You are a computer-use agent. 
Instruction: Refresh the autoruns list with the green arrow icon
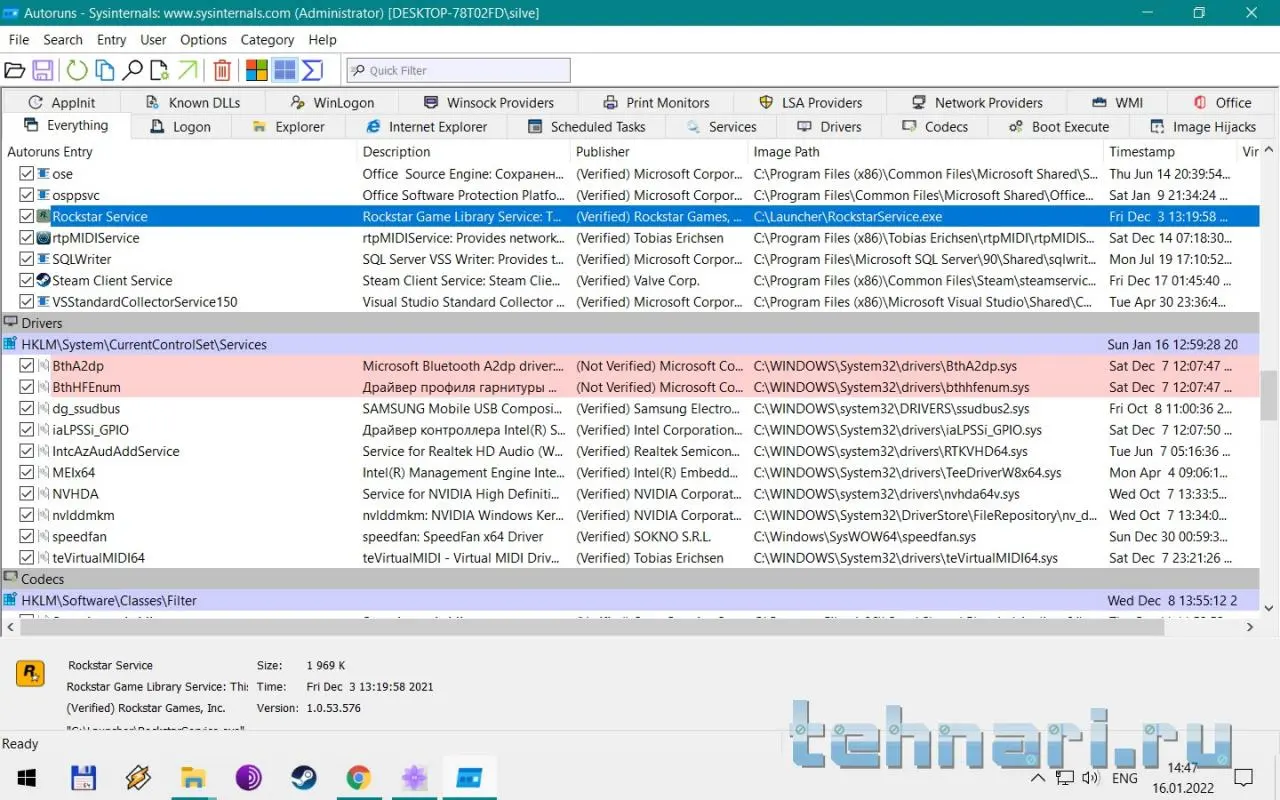pyautogui.click(x=77, y=70)
